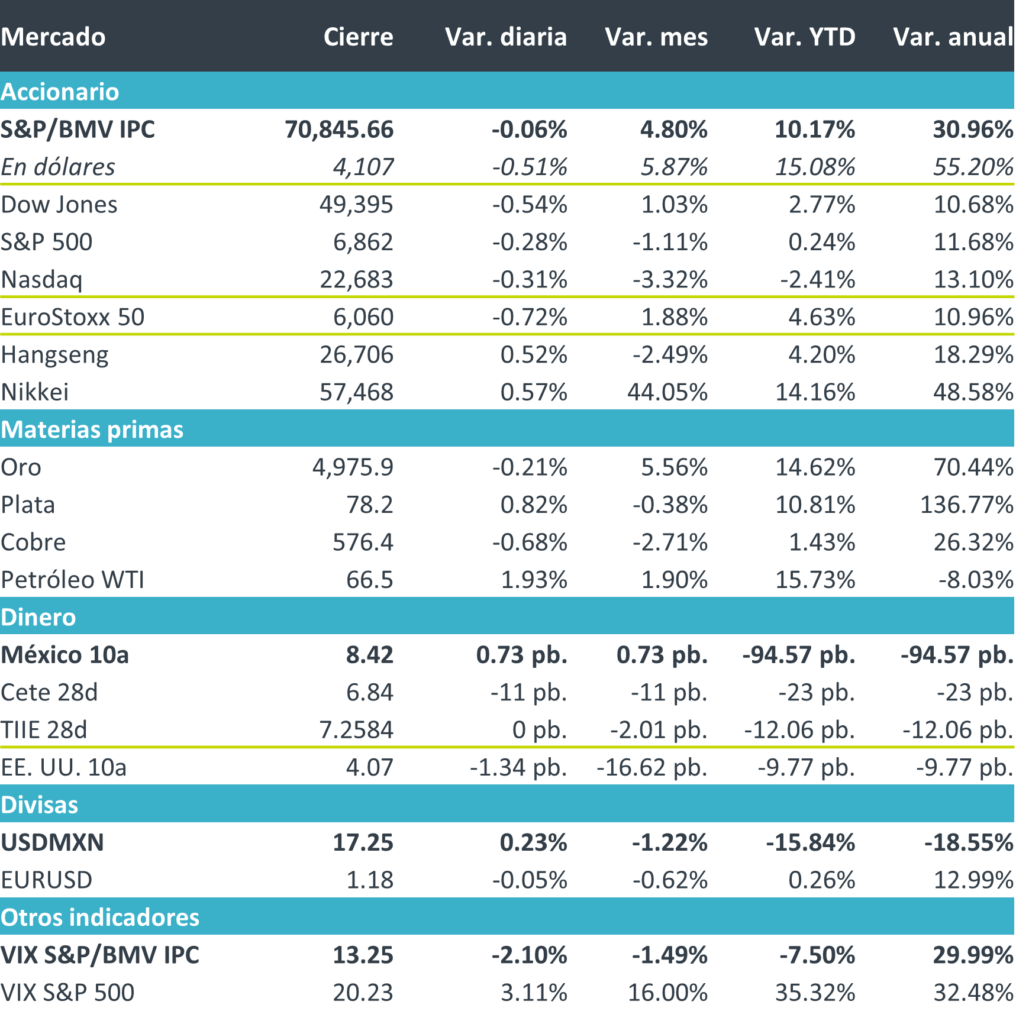Image resolution: width=1016 pixels, height=1024 pixels.
Task: Select the Var. diaria column header
Action: 505,37
